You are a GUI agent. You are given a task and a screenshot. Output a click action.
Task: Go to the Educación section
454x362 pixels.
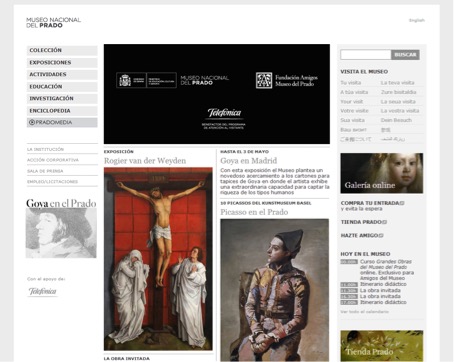click(x=62, y=87)
